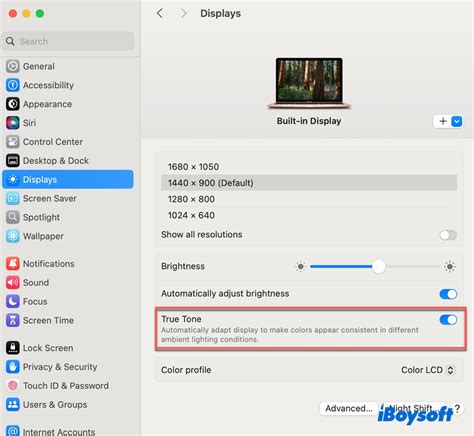The height and width of the screenshot is (436, 474).
Task: Click the General sidebar icon
Action: click(13, 66)
